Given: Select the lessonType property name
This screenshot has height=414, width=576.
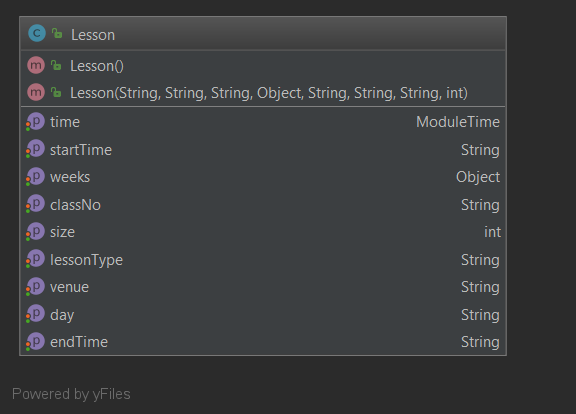Looking at the screenshot, I should coord(86,260).
